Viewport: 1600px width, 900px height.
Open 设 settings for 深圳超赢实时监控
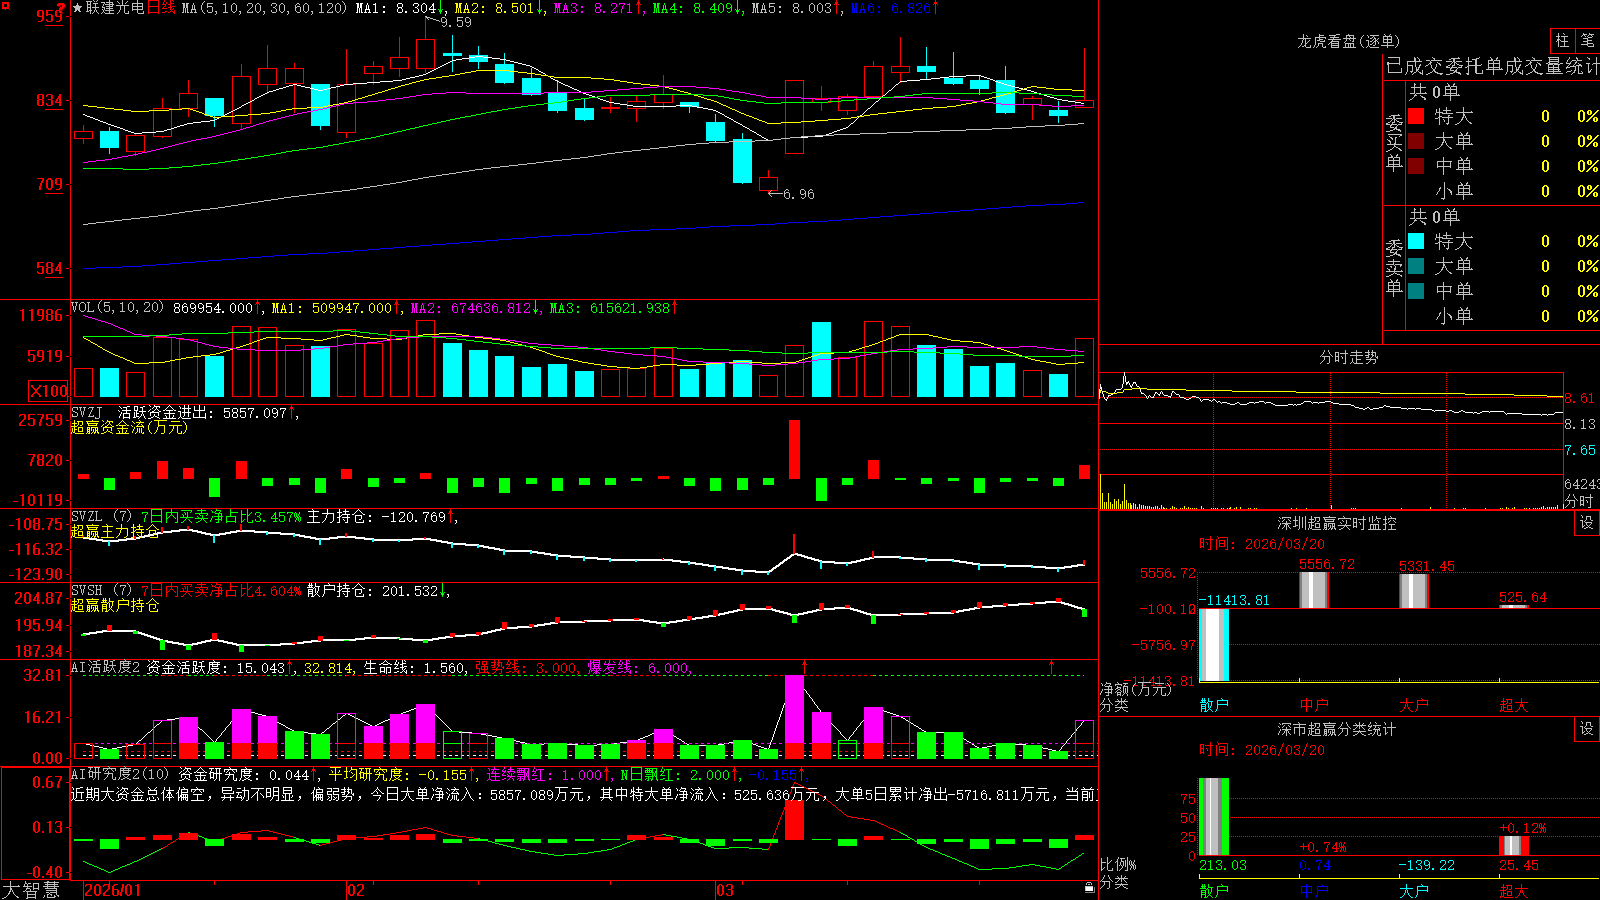(1587, 523)
